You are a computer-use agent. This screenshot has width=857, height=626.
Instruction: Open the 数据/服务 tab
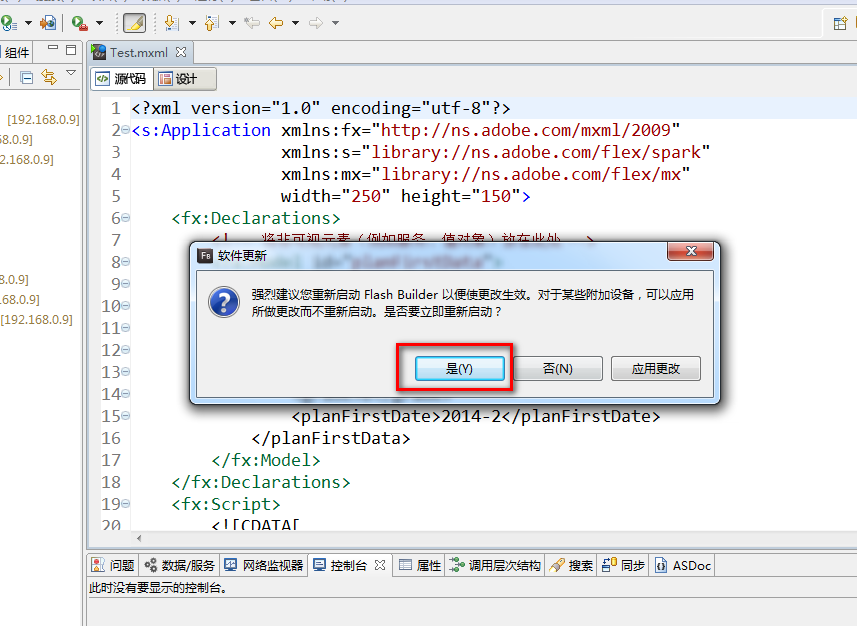(x=179, y=565)
